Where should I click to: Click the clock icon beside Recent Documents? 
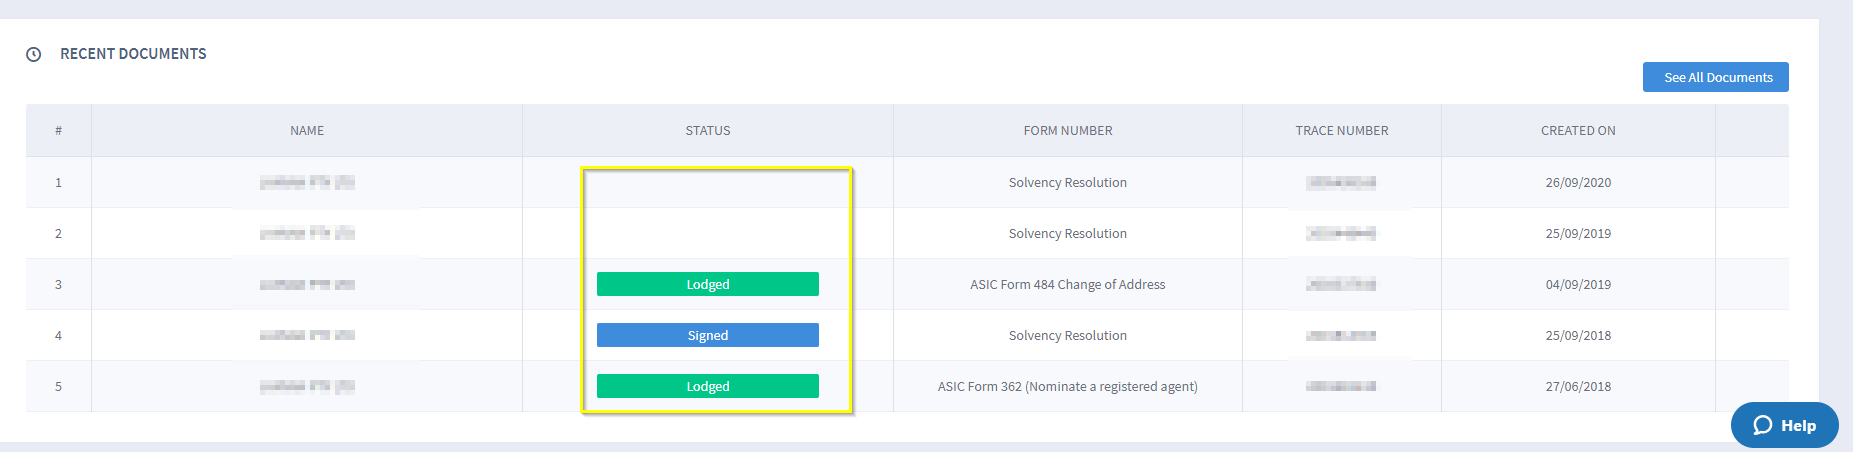[x=34, y=54]
